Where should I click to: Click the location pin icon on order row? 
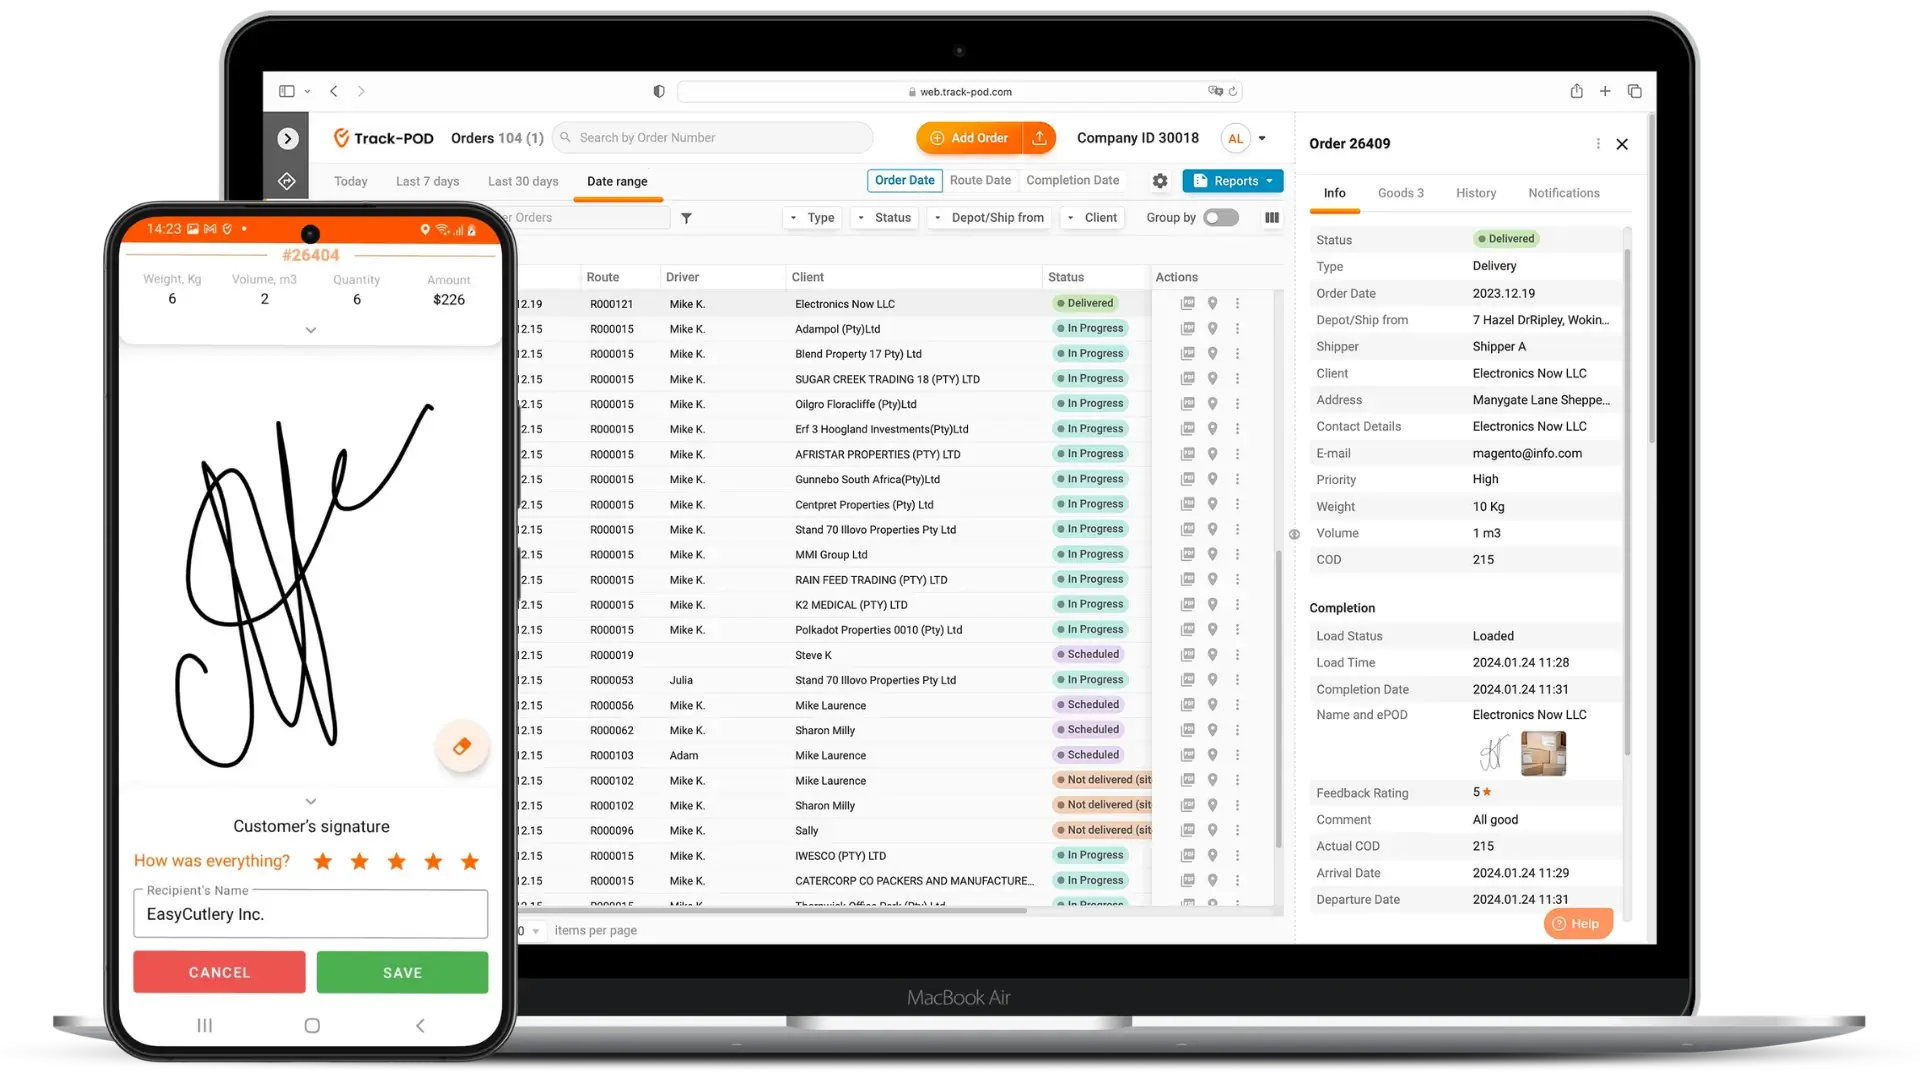click(x=1213, y=302)
